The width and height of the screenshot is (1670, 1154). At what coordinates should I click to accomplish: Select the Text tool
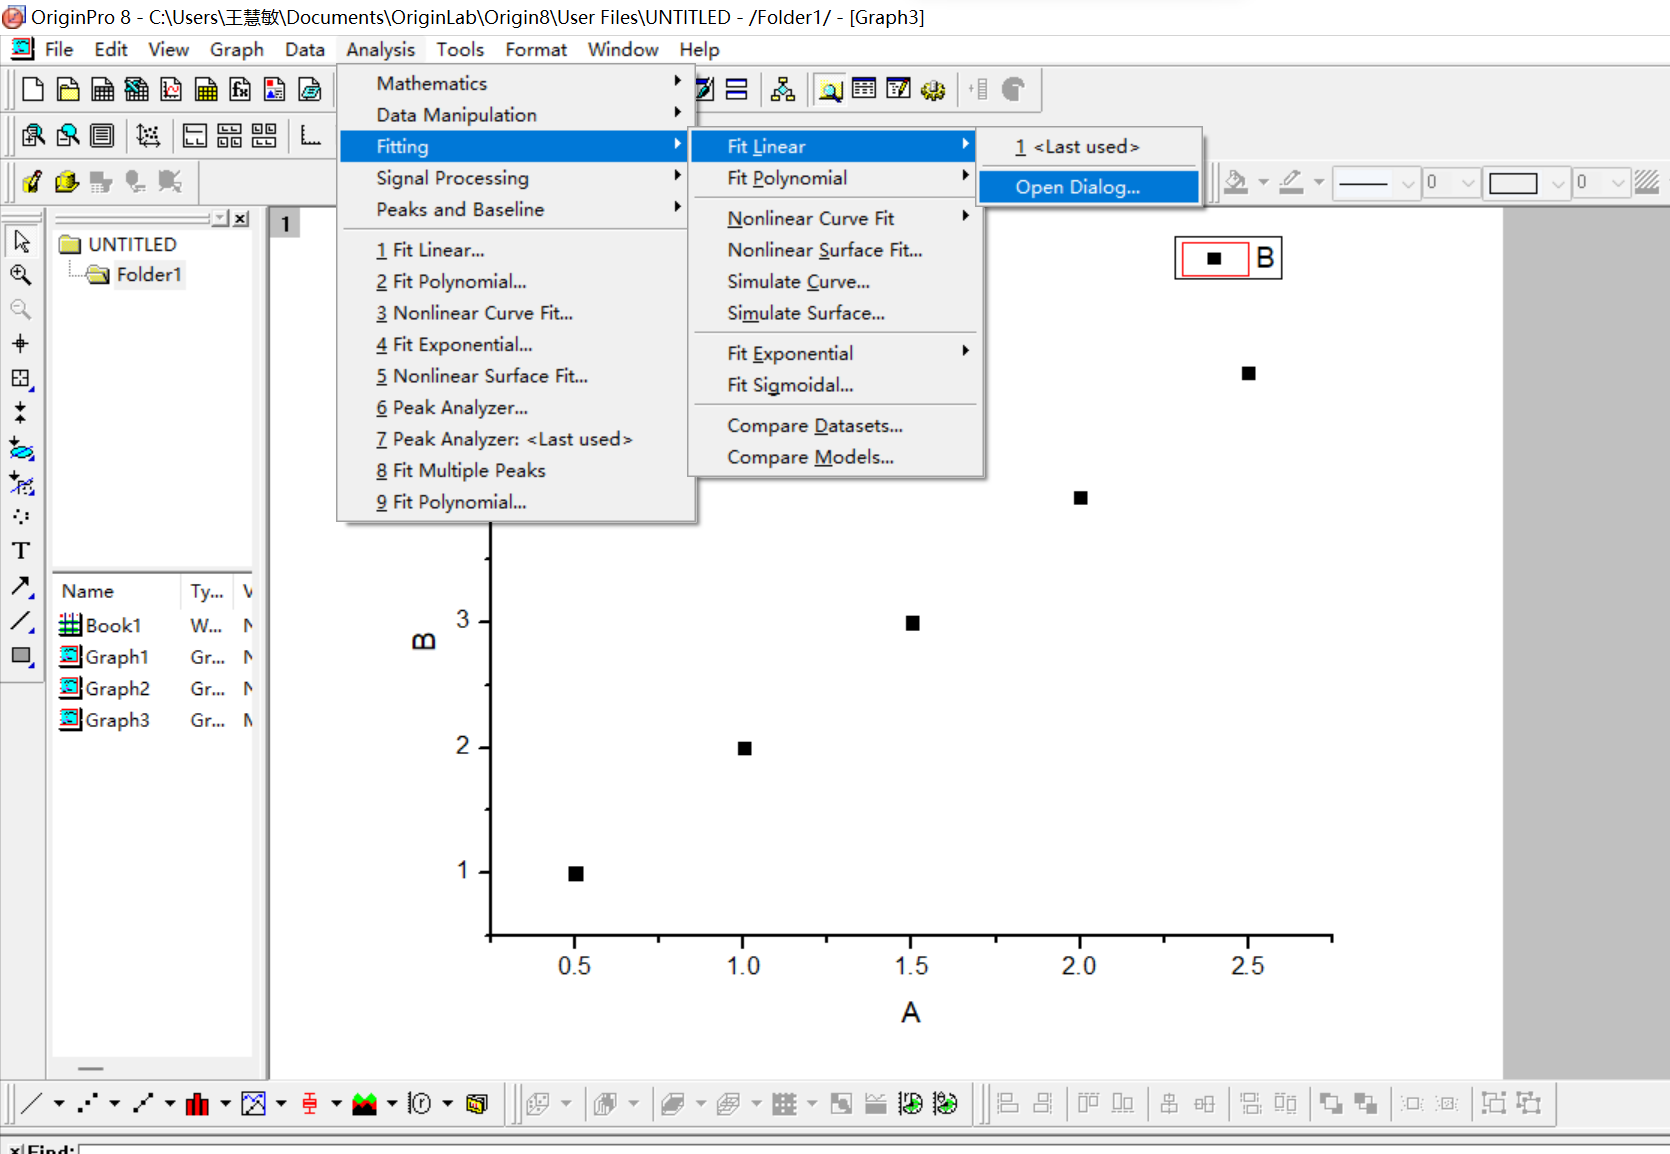(21, 551)
